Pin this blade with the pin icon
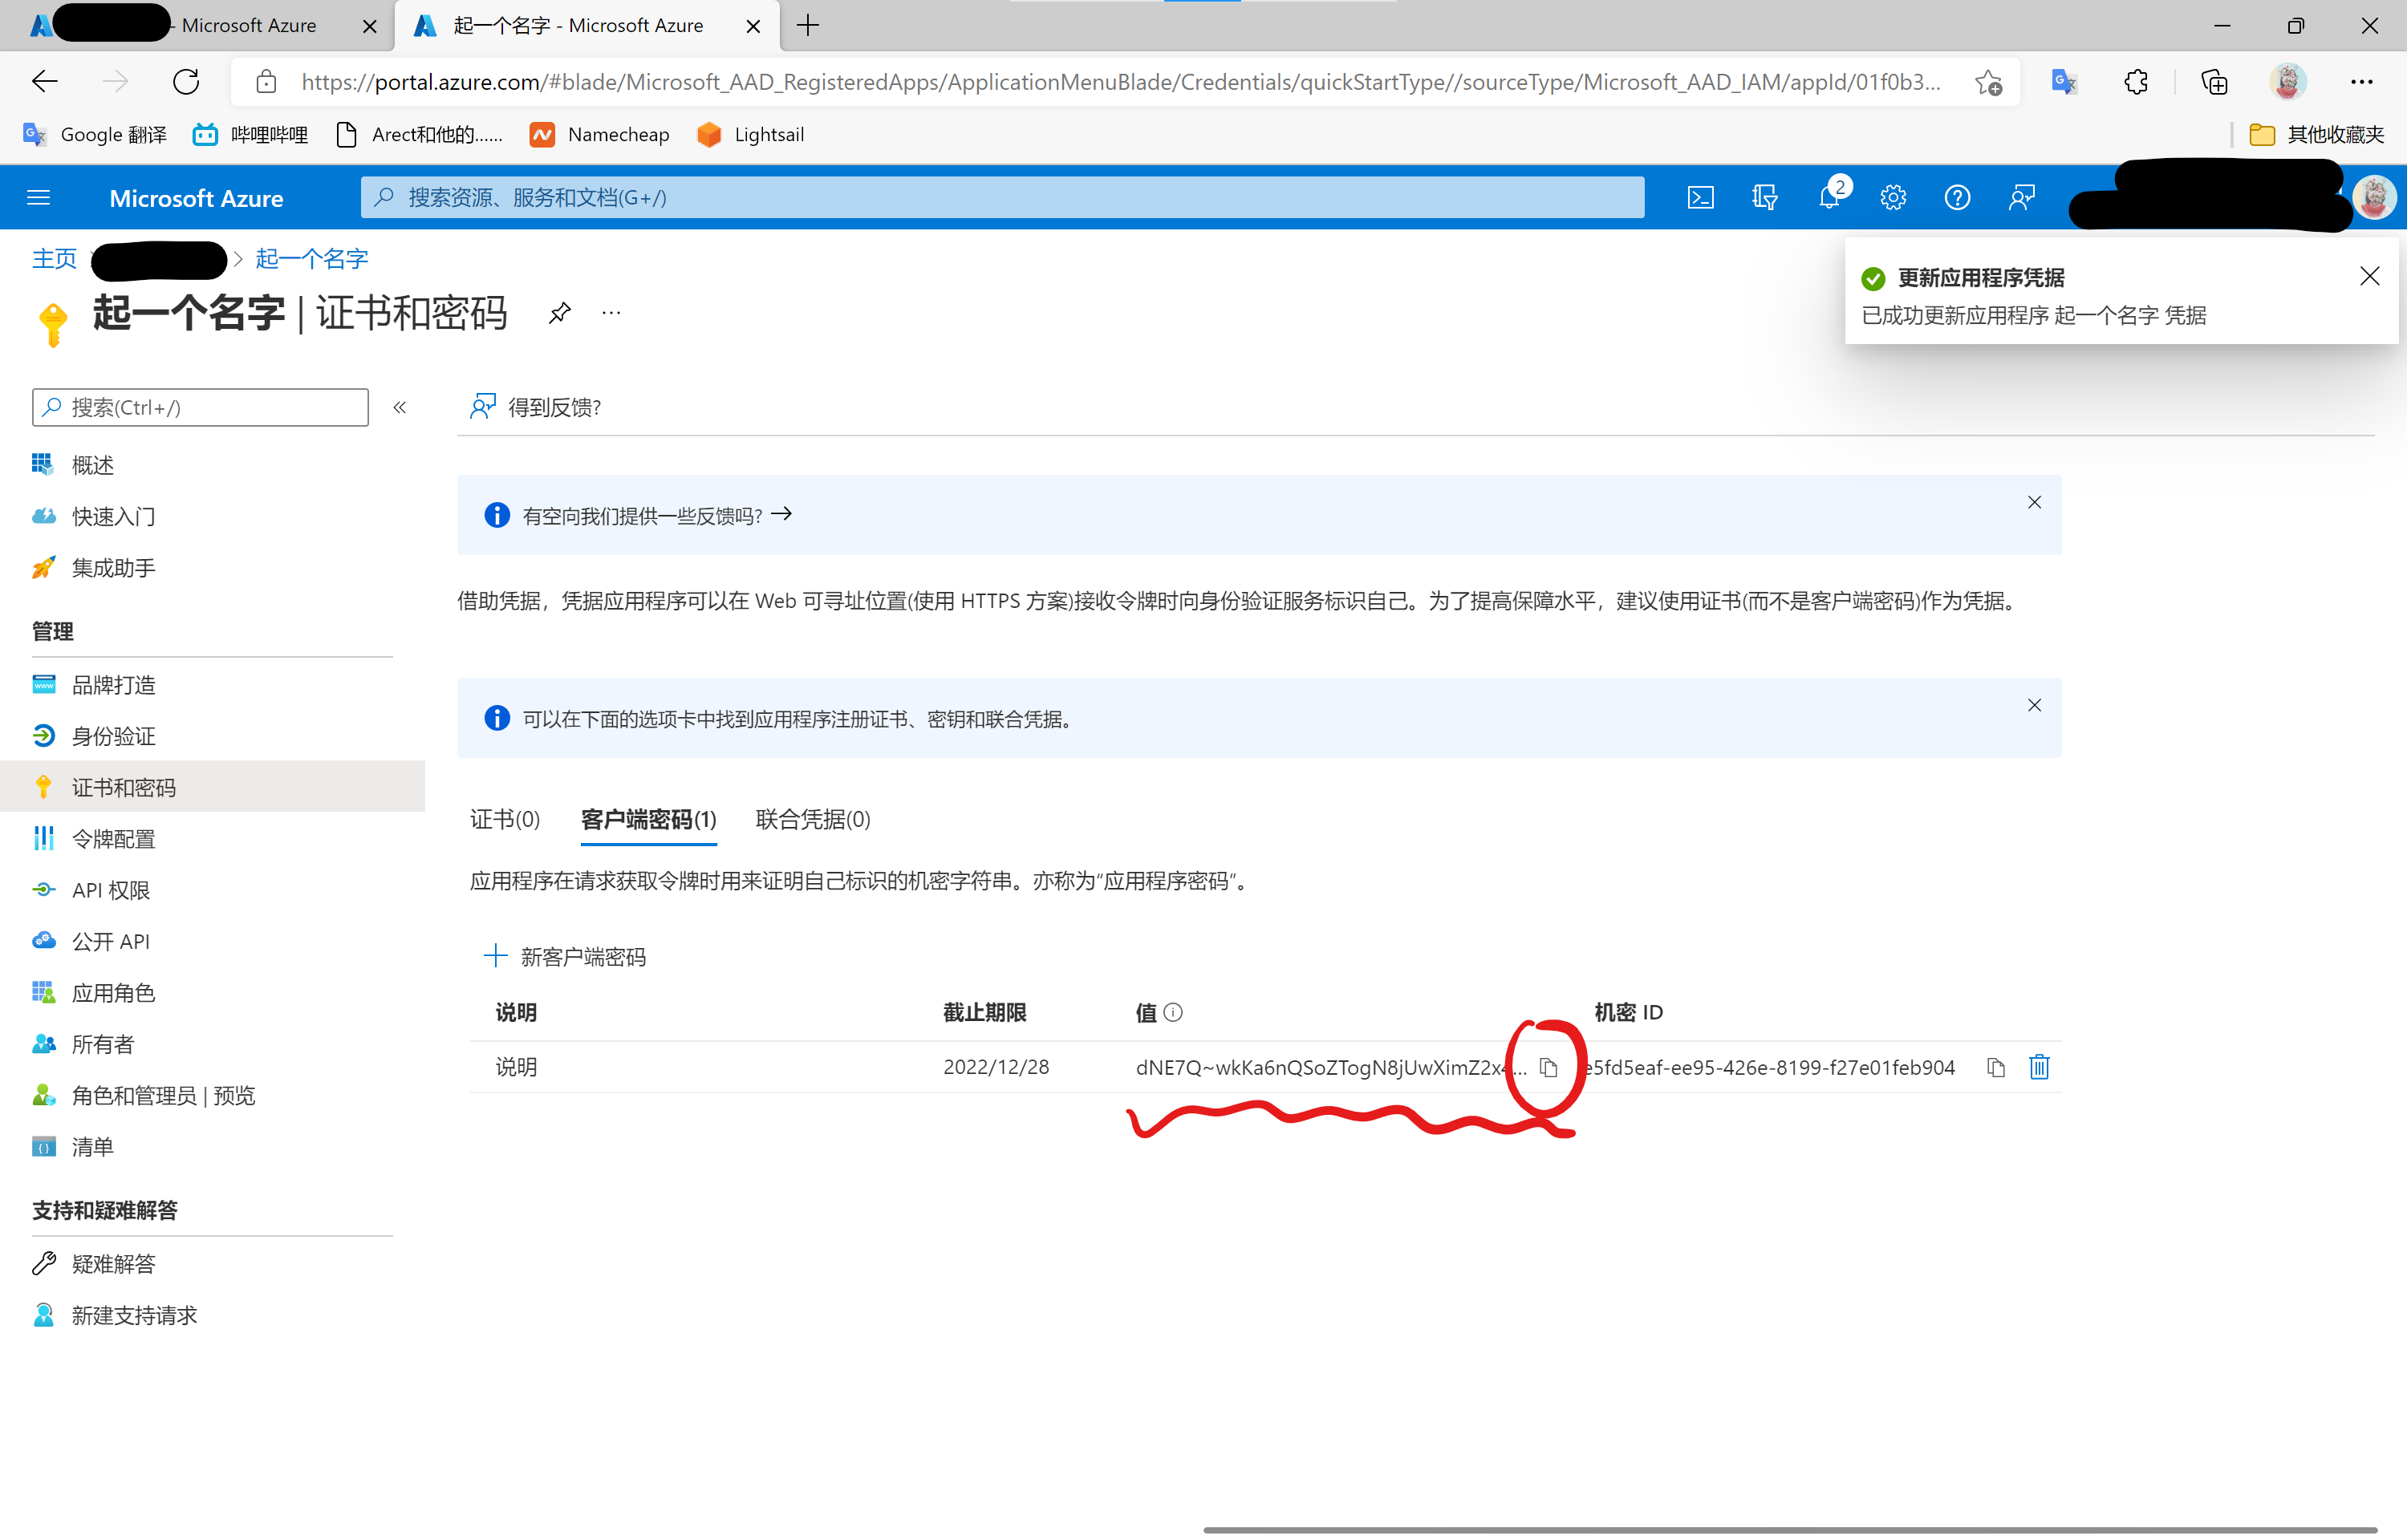Screen dimensions: 2407x1540 pos(560,313)
